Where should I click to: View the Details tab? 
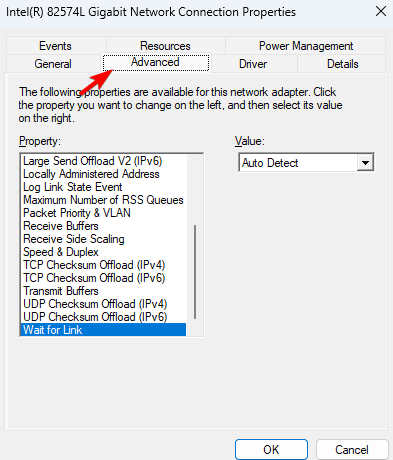pyautogui.click(x=343, y=64)
